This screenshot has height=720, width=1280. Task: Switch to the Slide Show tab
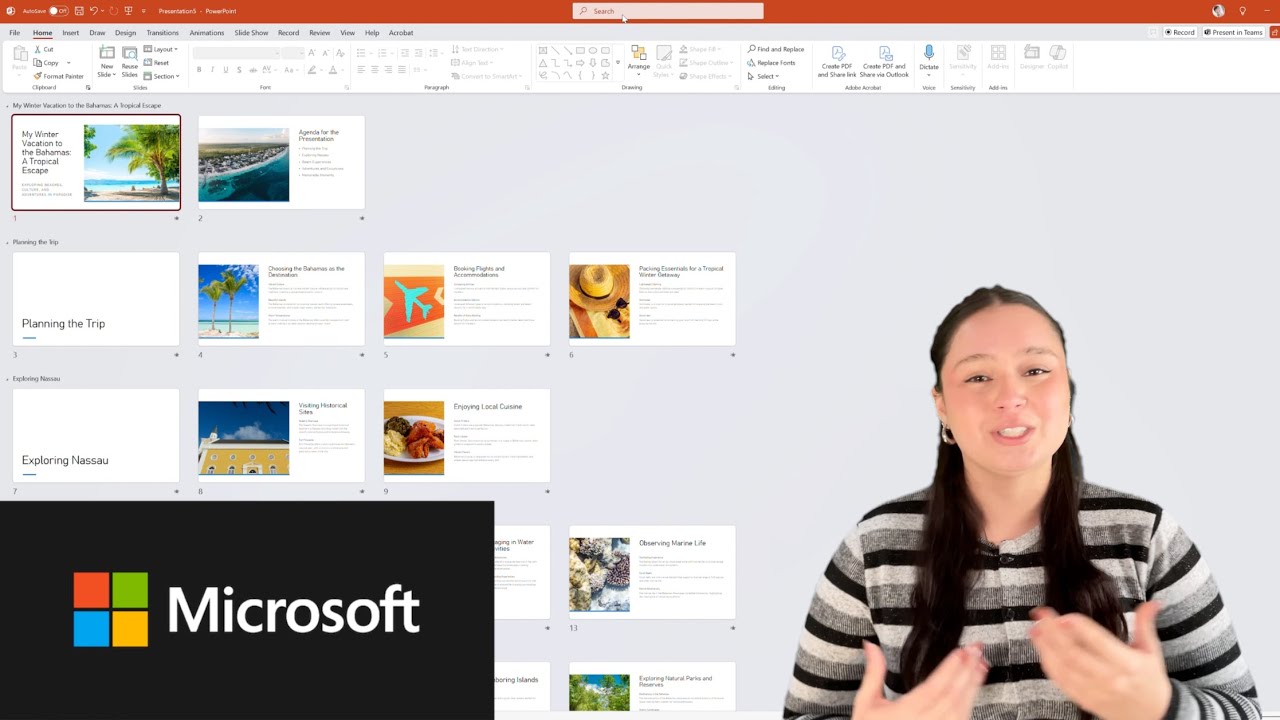[x=251, y=33]
